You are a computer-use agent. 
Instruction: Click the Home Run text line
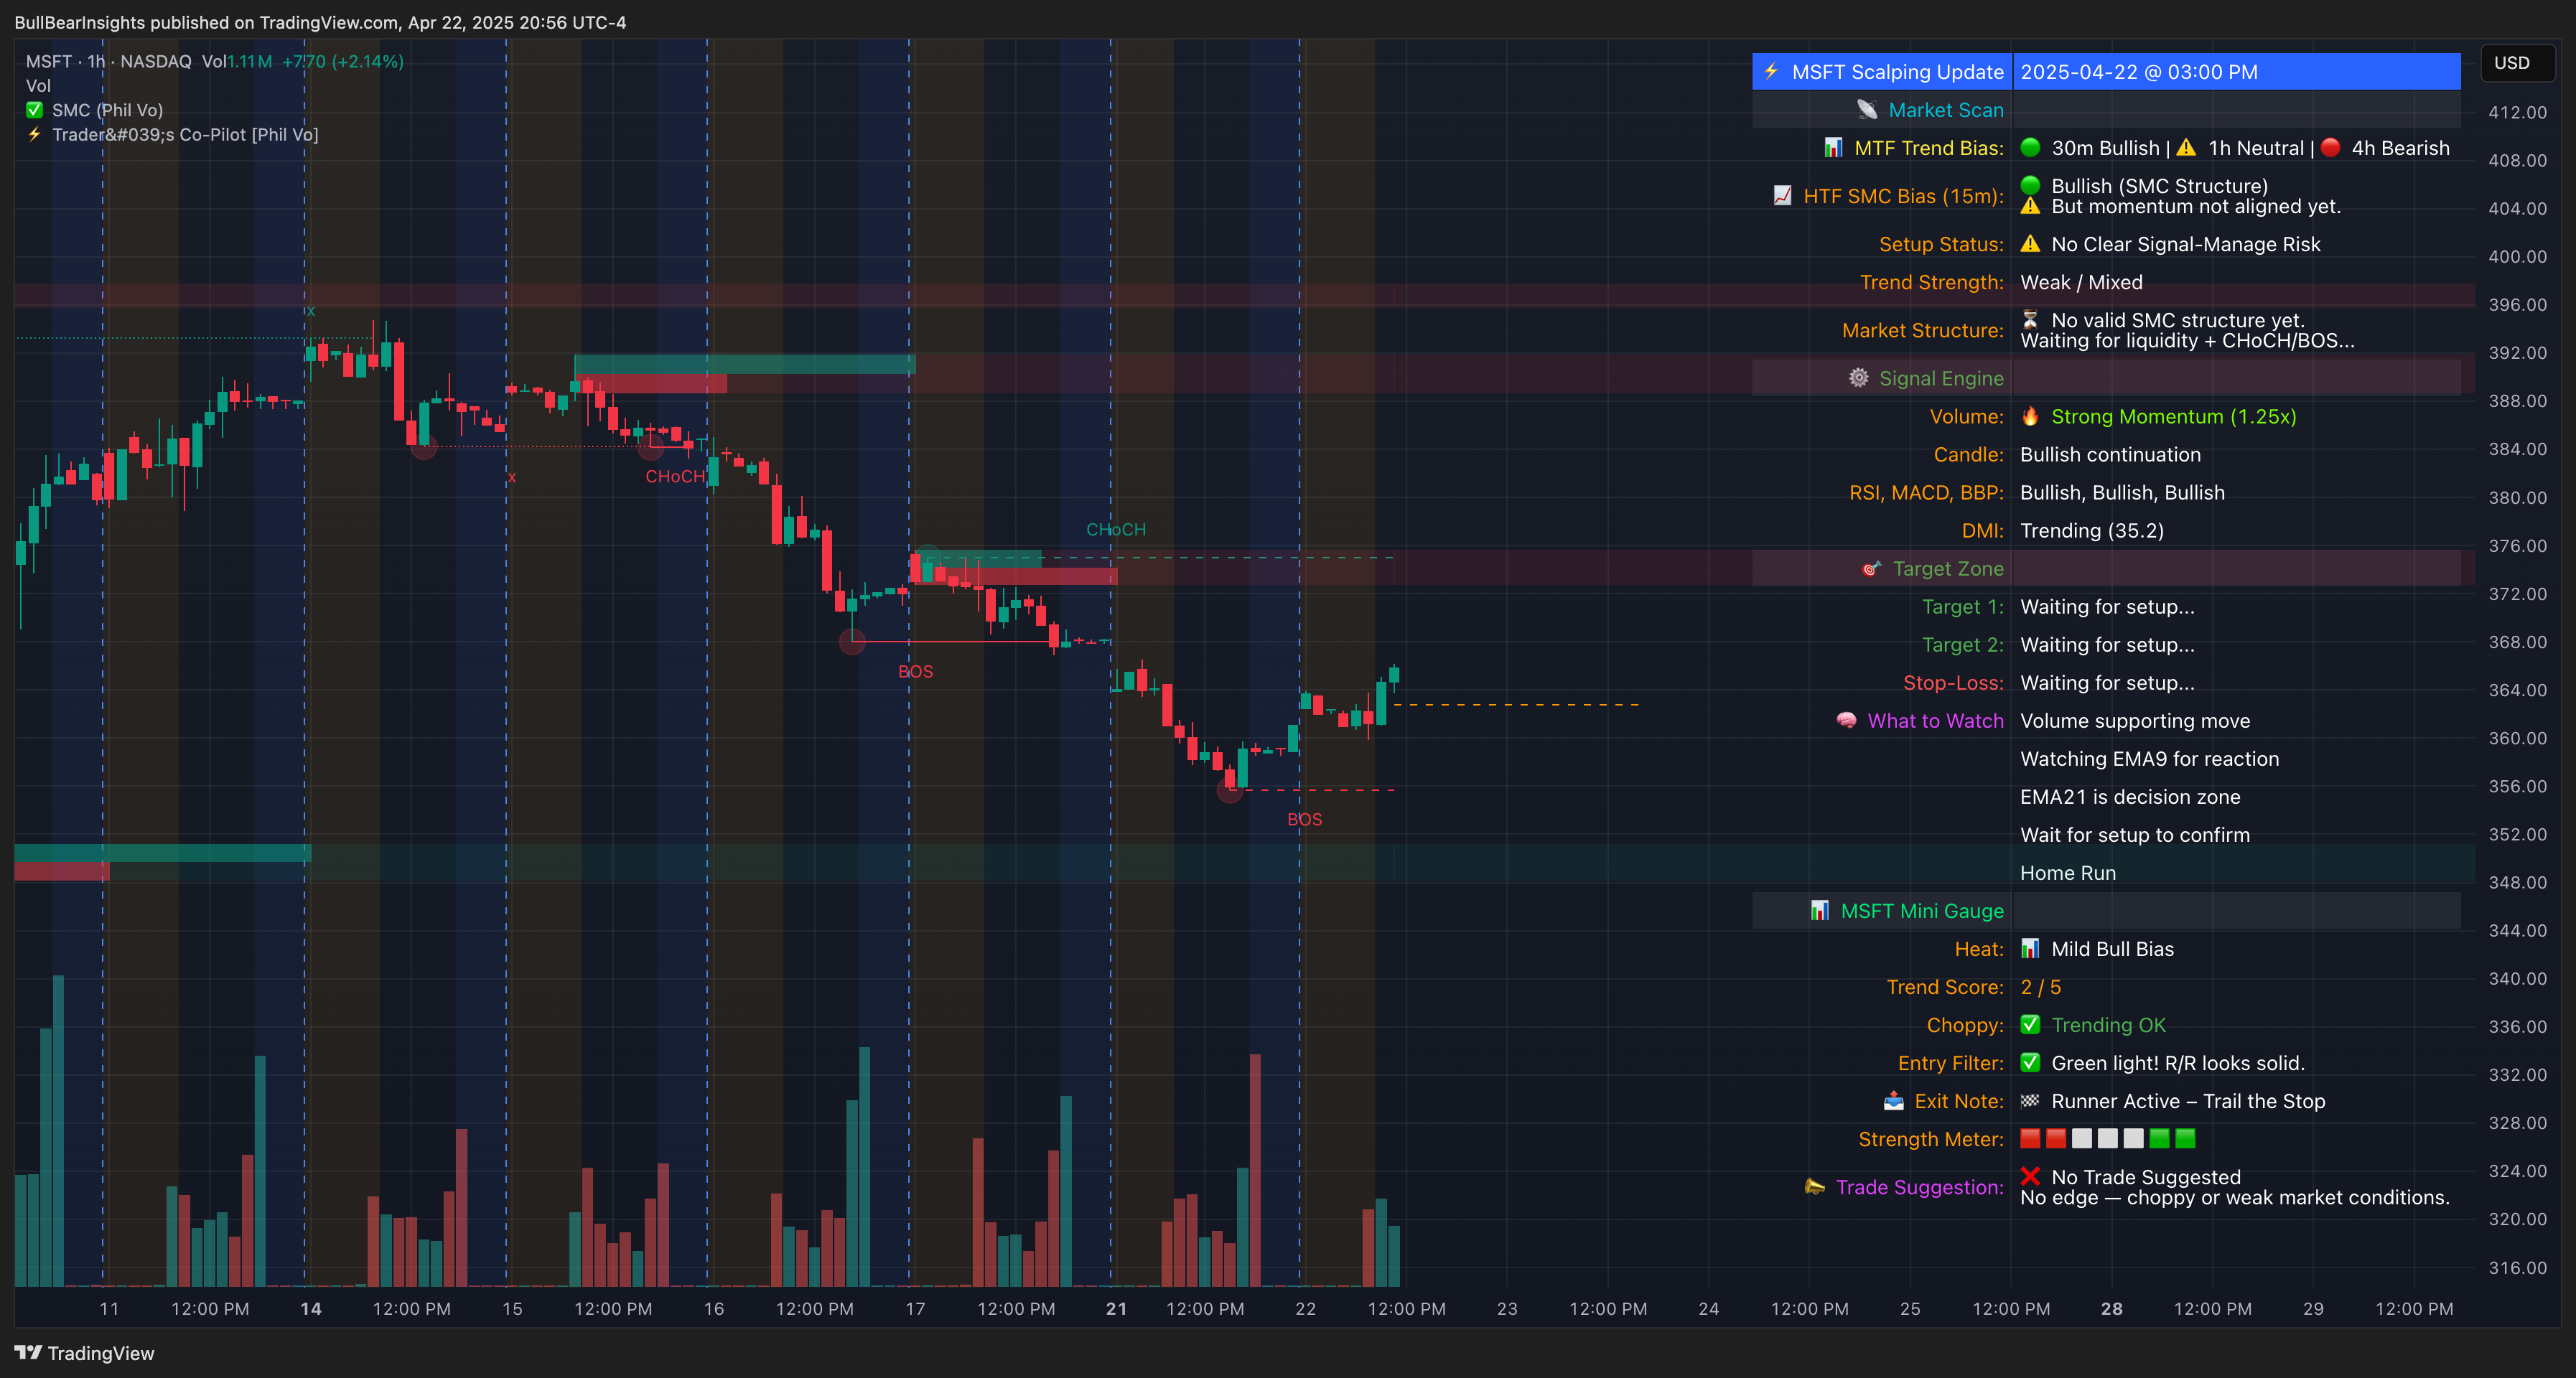2068,873
